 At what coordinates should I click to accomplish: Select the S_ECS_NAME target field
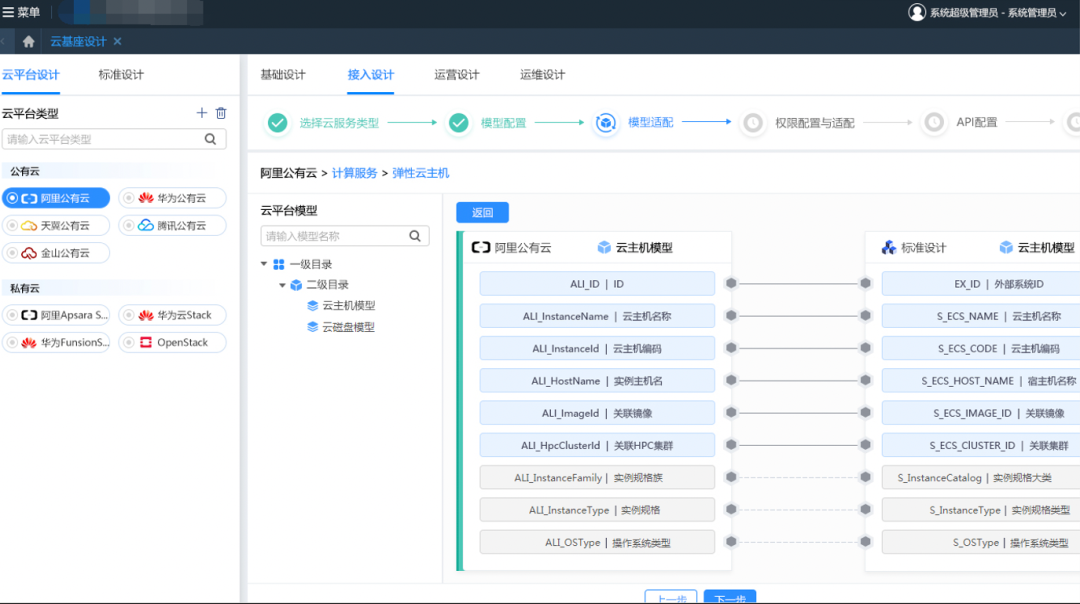981,316
